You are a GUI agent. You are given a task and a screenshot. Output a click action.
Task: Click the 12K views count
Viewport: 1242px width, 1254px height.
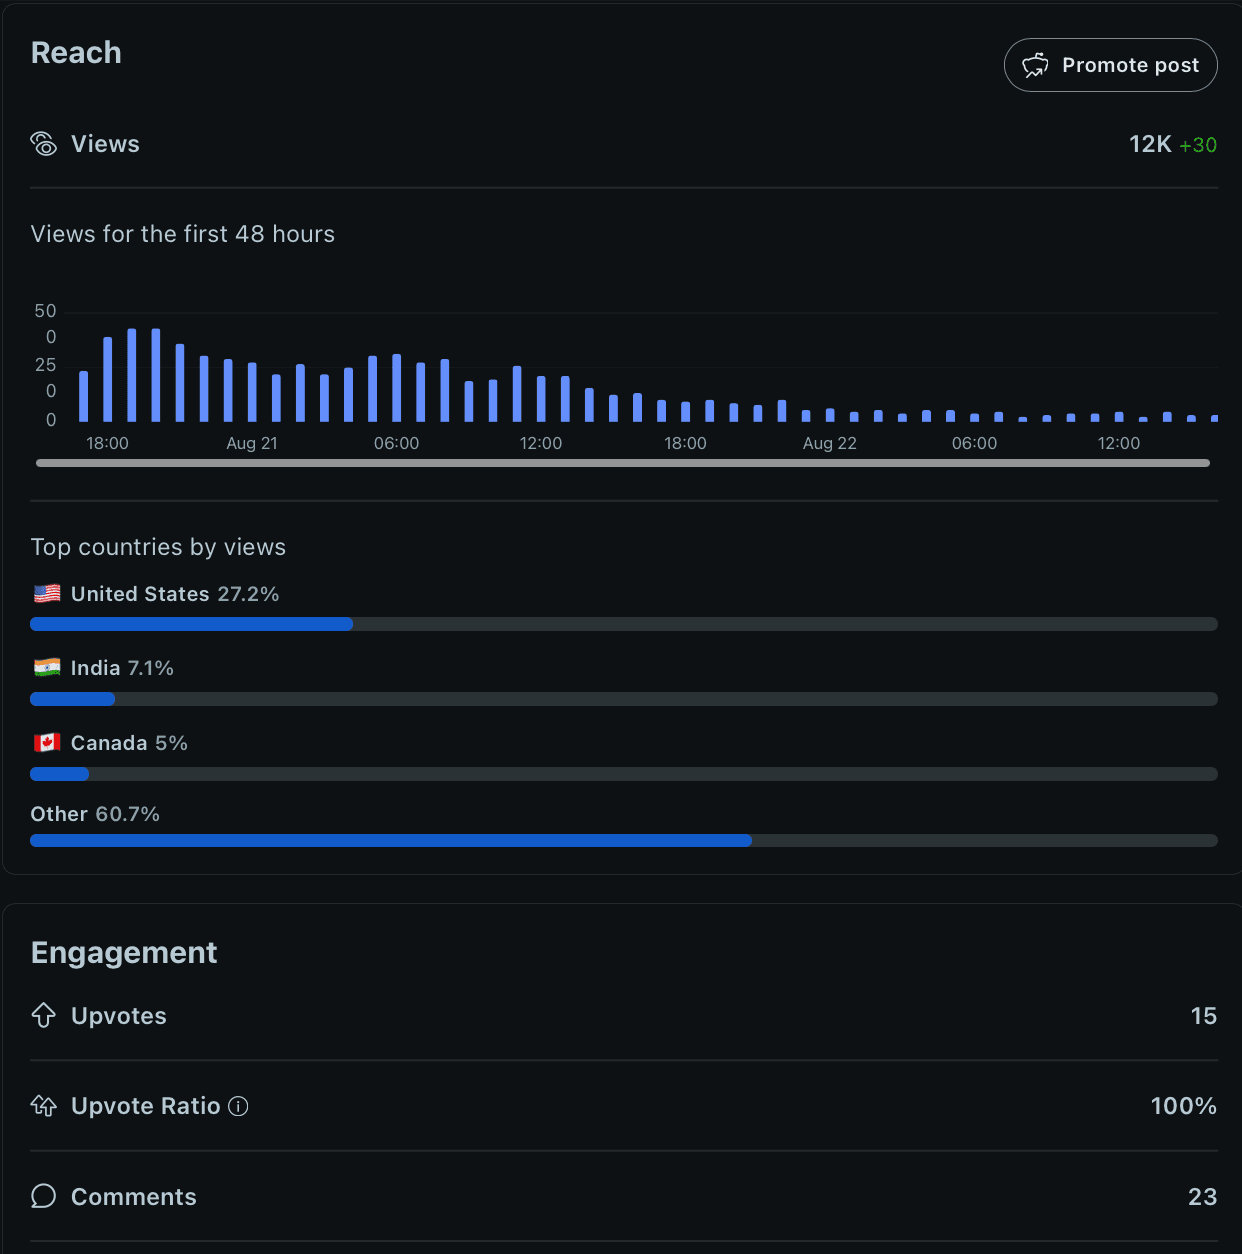point(1149,144)
